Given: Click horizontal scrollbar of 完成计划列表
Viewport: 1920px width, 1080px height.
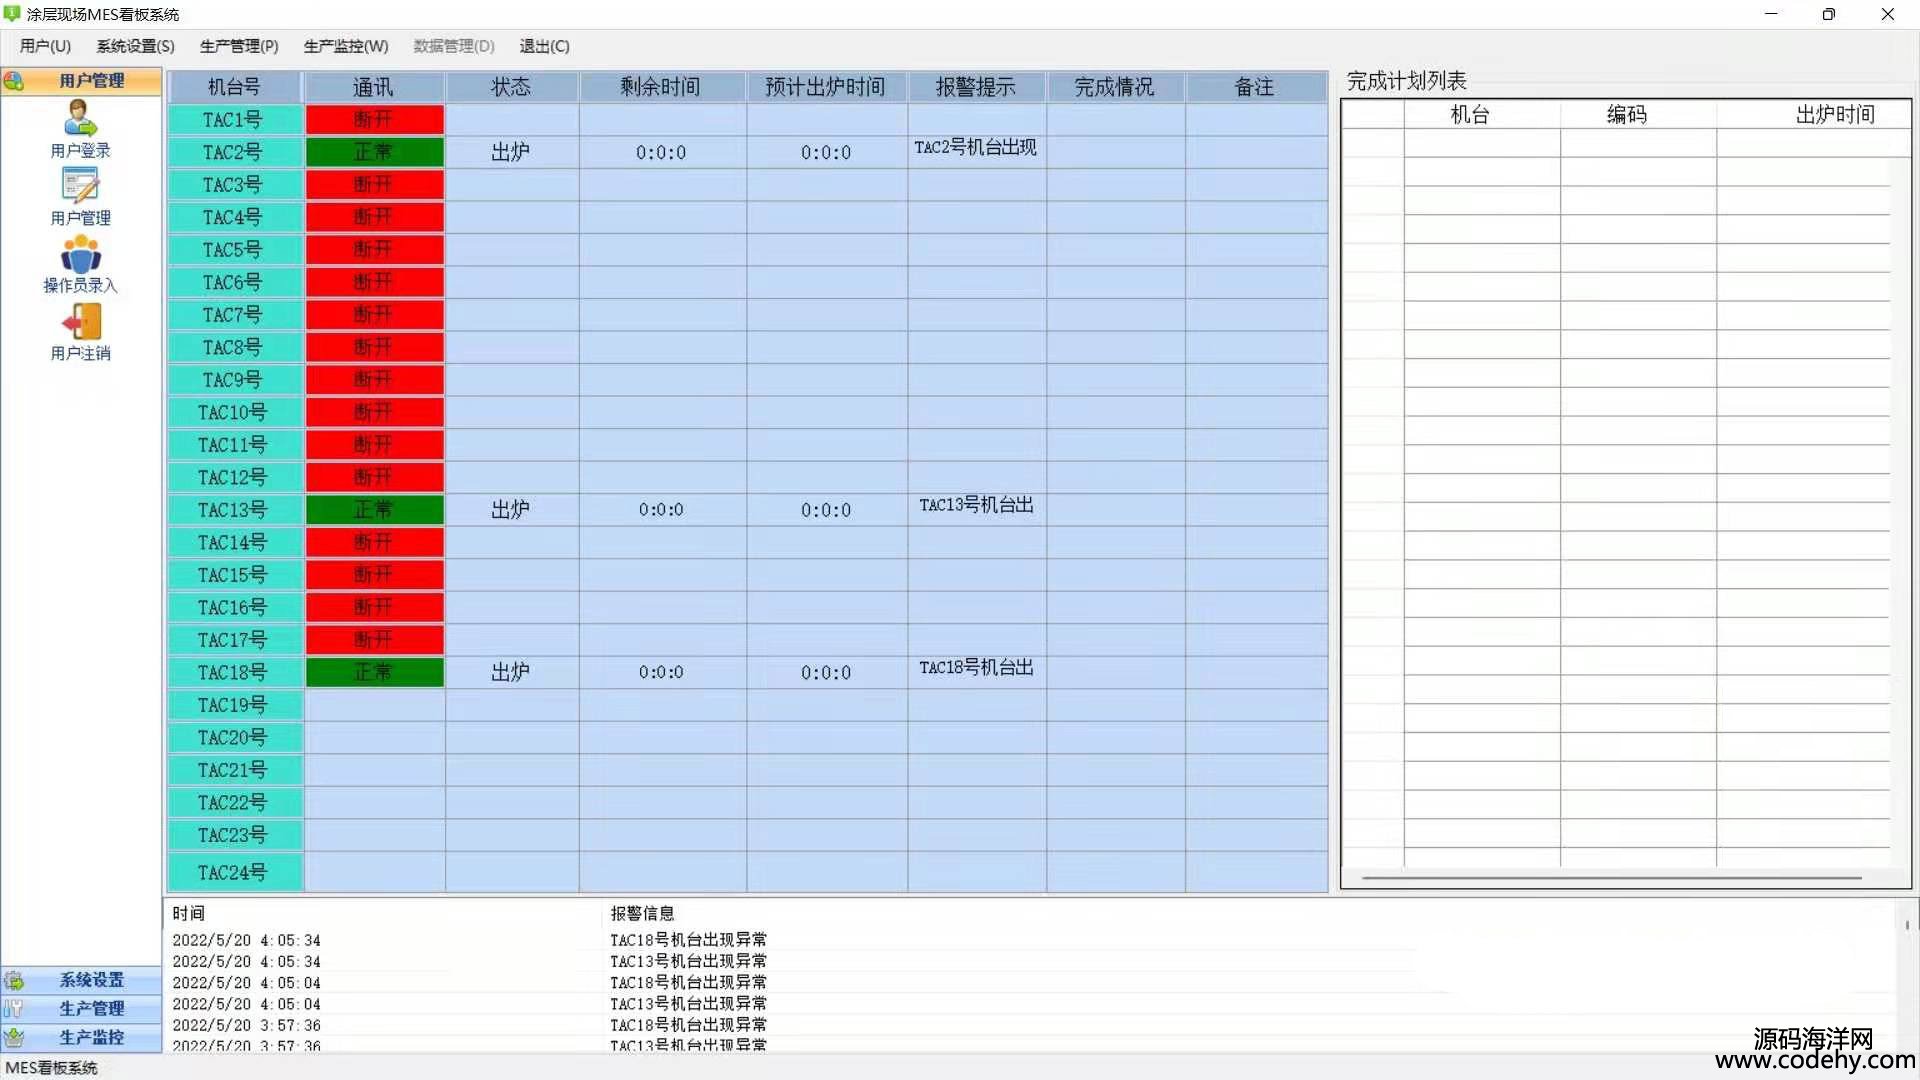Looking at the screenshot, I should (1612, 878).
